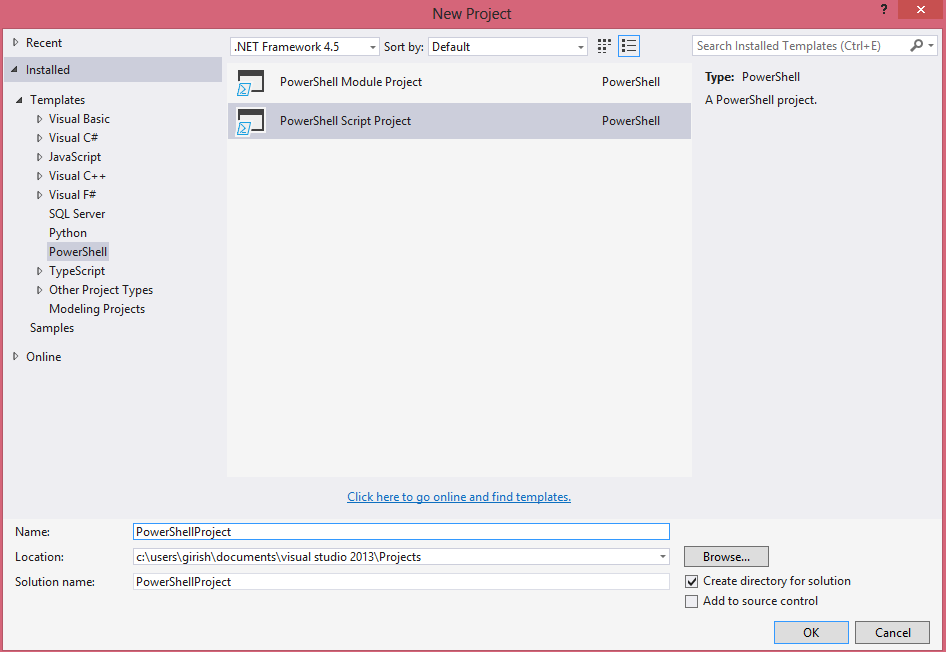This screenshot has width=946, height=652.
Task: Select the TypeScript tree label
Action: [x=77, y=271]
